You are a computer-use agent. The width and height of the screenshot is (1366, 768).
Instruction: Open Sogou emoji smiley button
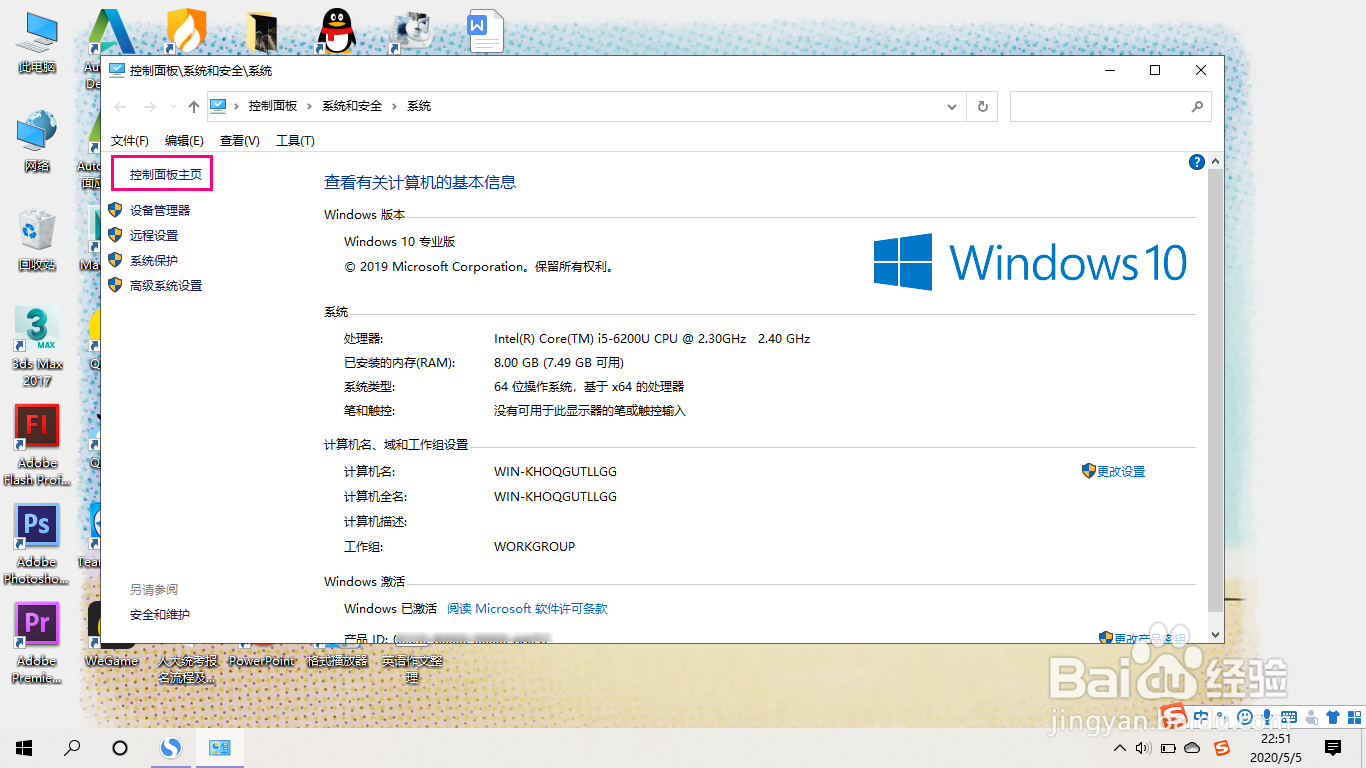pos(1245,717)
